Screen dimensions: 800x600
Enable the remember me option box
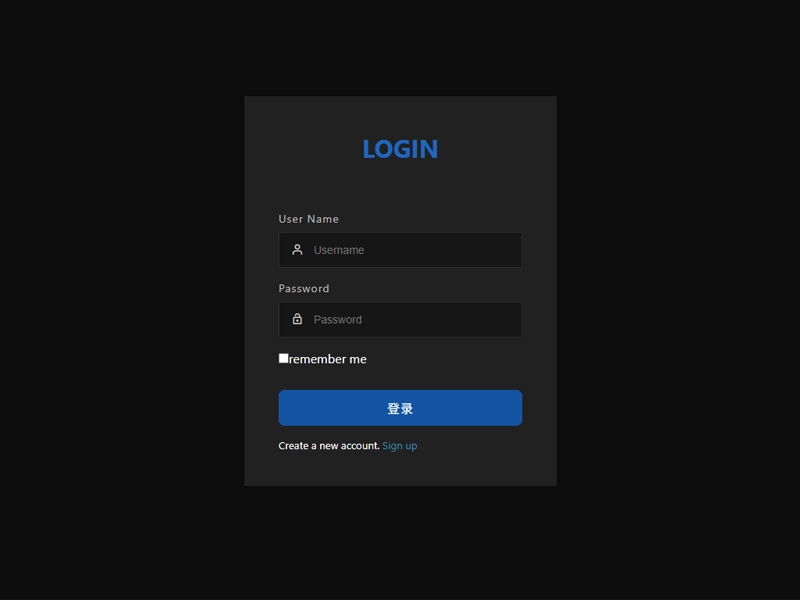pos(283,358)
